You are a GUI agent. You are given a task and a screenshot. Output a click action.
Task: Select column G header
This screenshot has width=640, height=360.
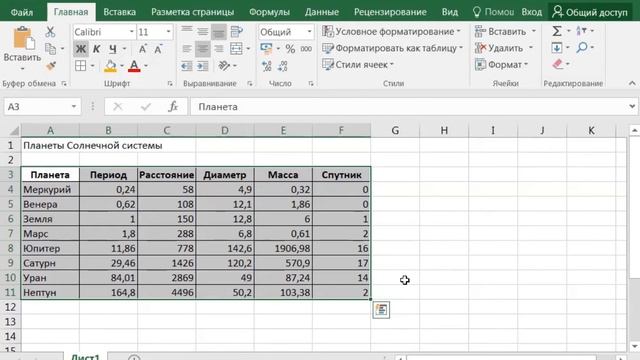pyautogui.click(x=395, y=131)
